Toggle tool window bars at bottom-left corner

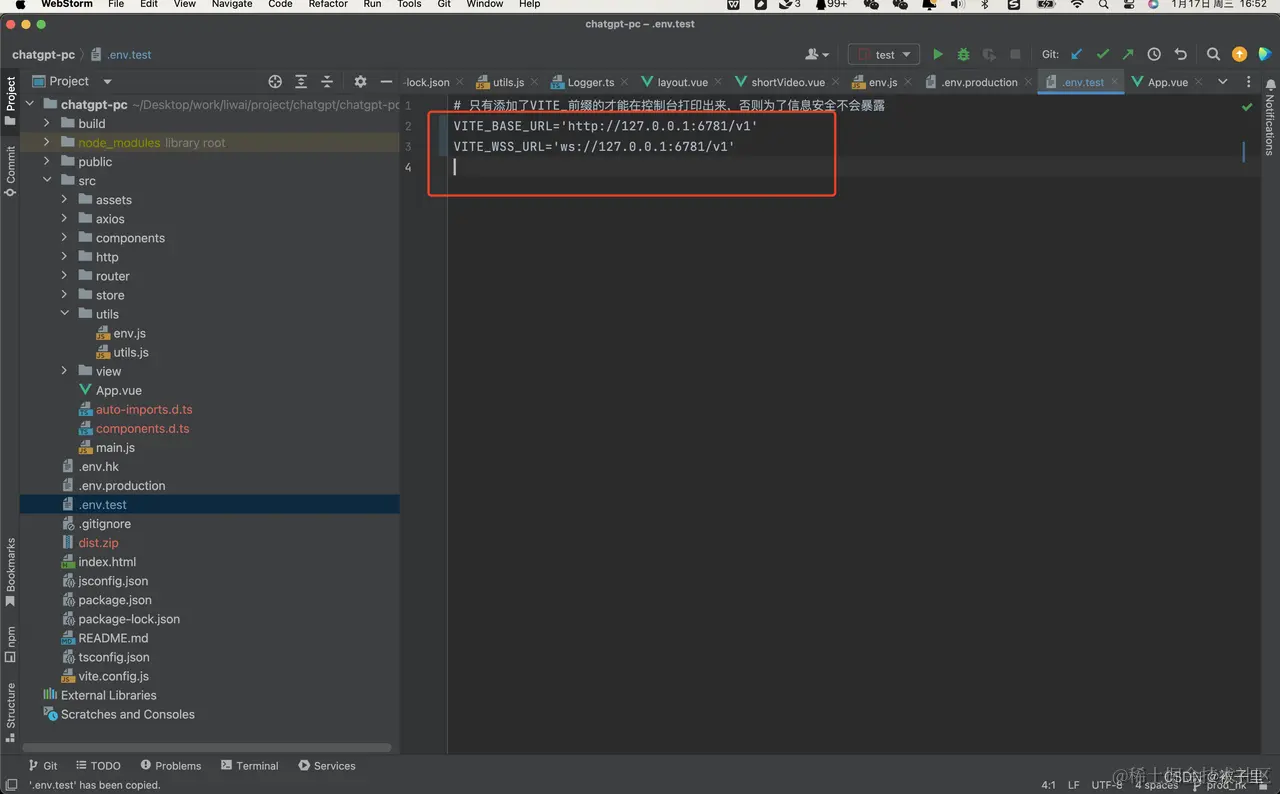(10, 785)
